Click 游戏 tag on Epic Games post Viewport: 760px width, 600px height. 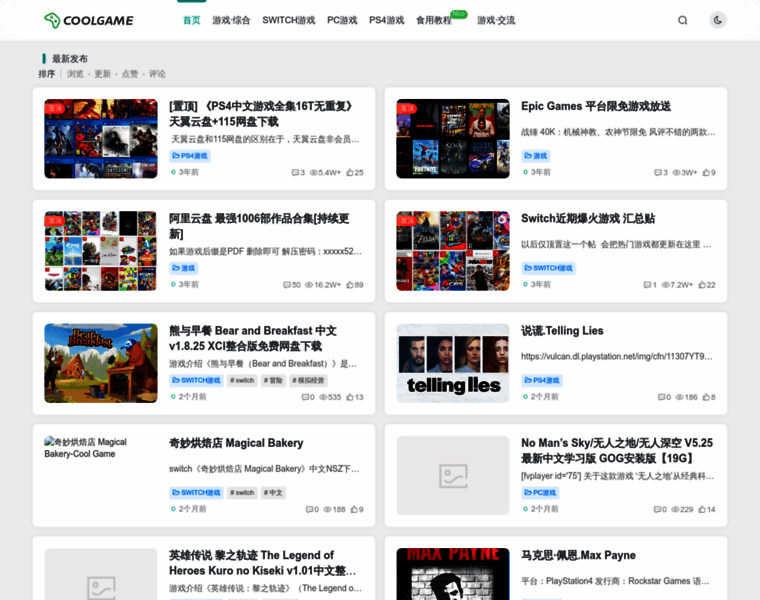click(x=536, y=156)
